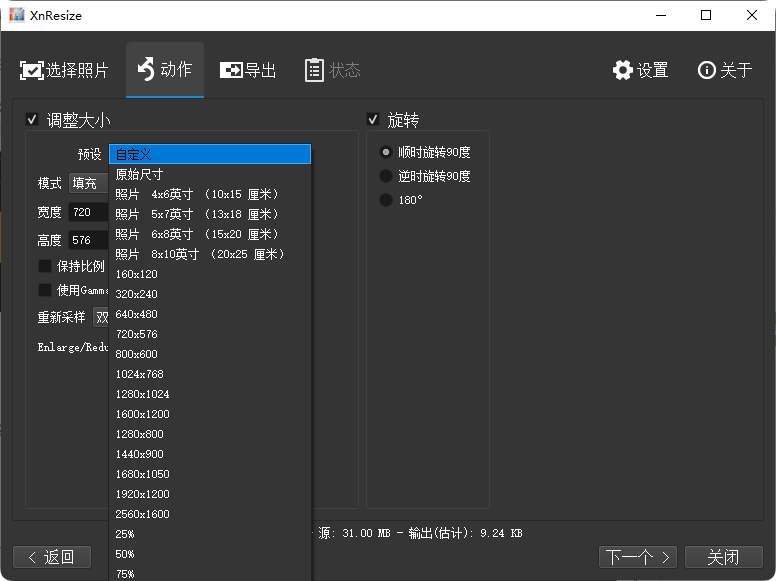Click the XnResize app icon in title bar
776x581 pixels.
click(16, 15)
